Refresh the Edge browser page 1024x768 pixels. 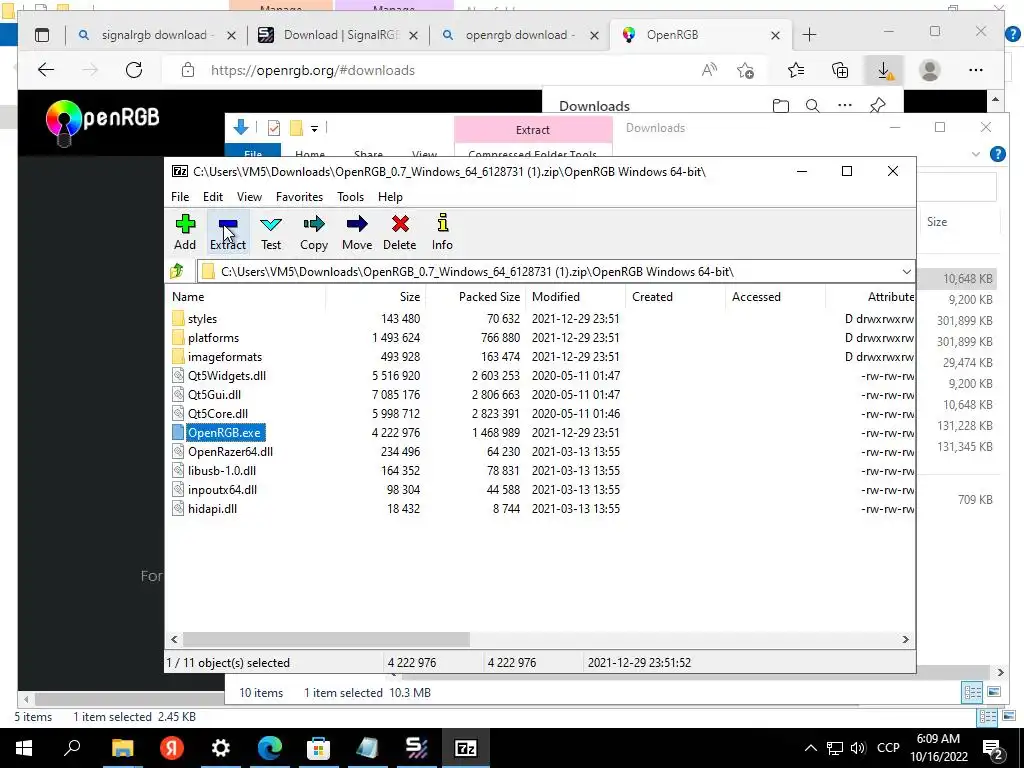pyautogui.click(x=134, y=70)
